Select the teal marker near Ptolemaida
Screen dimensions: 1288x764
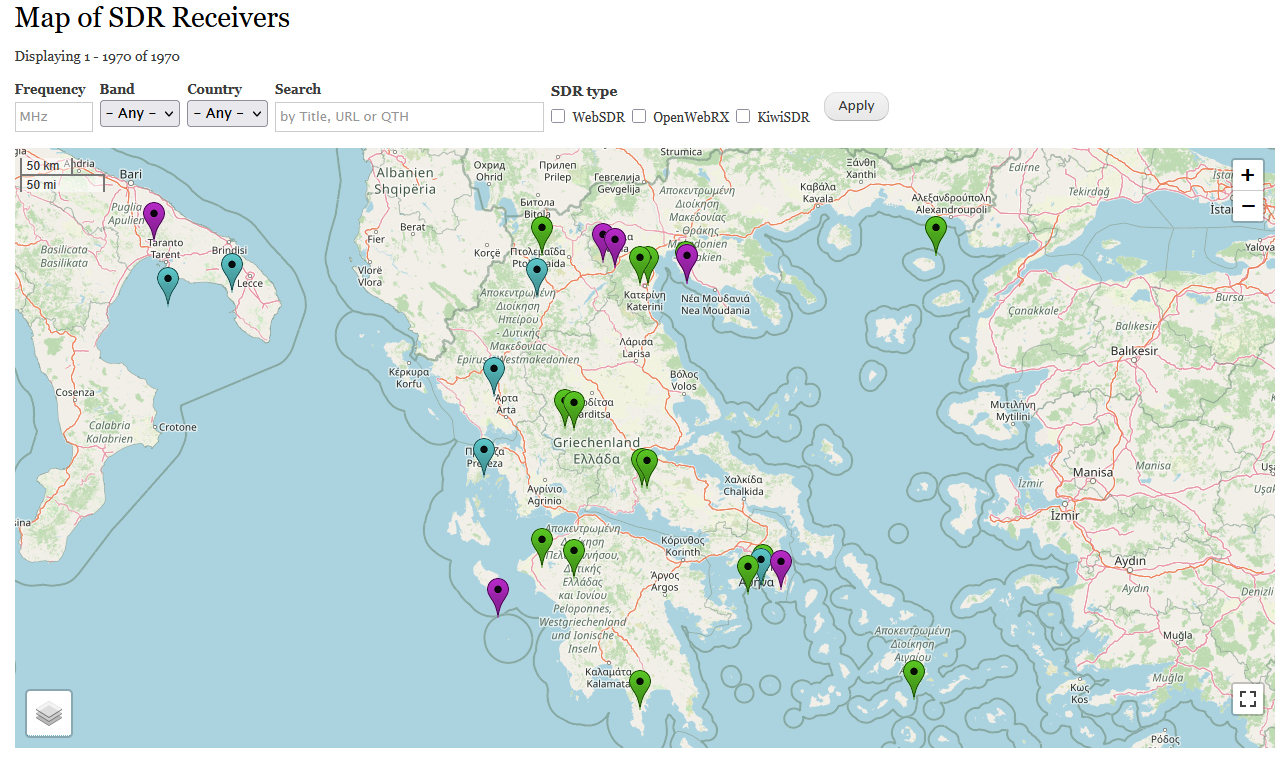pos(537,276)
